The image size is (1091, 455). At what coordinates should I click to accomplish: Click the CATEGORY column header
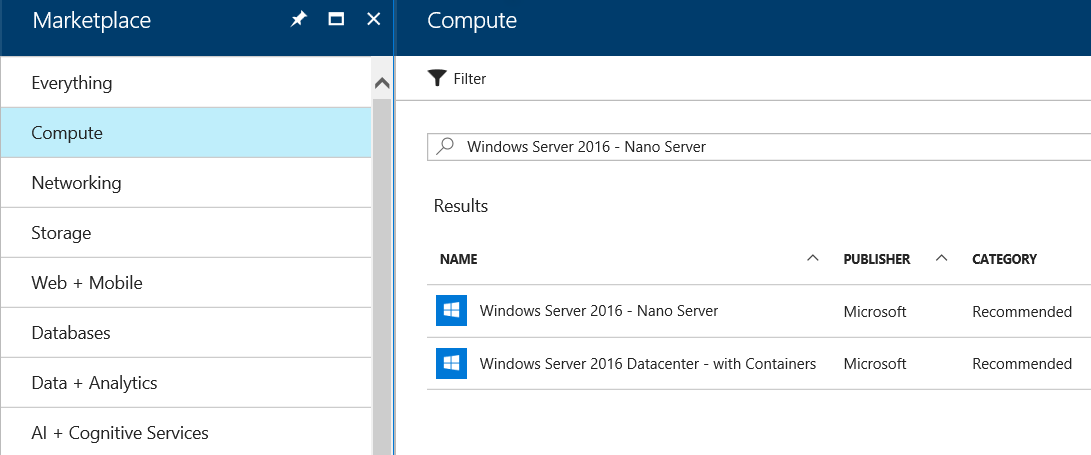point(1004,259)
